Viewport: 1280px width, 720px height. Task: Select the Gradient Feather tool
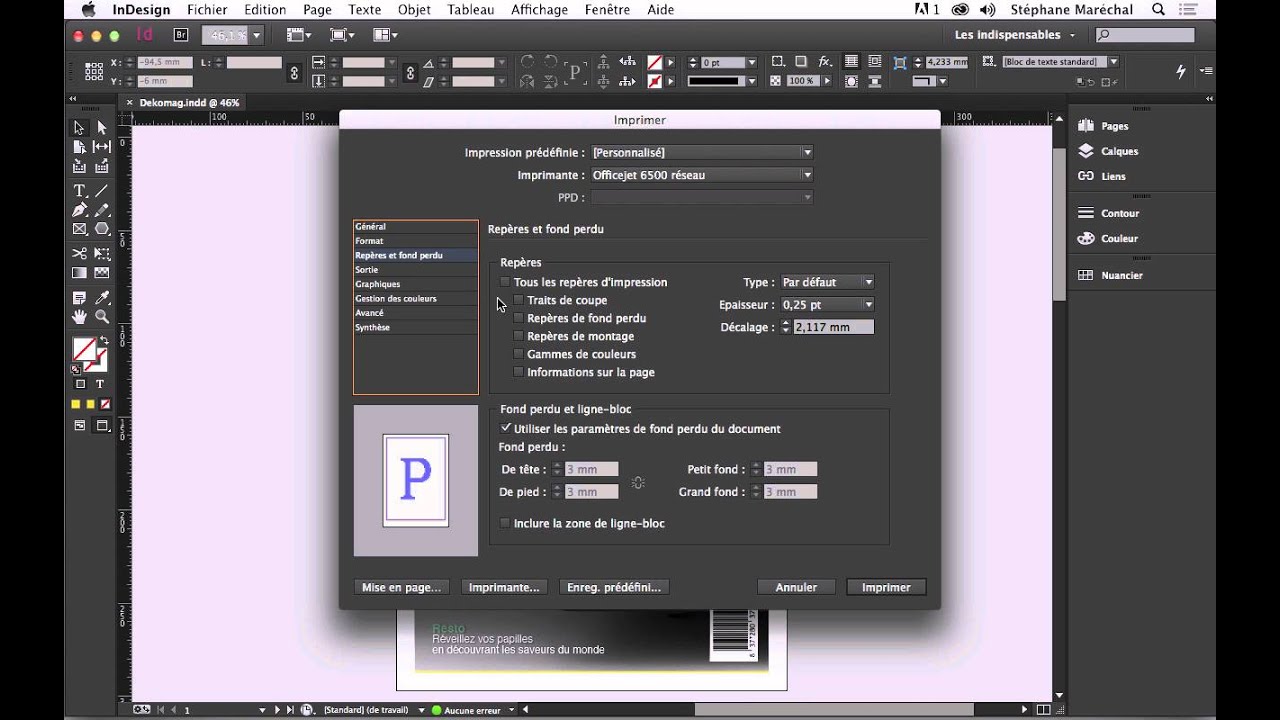tap(101, 273)
